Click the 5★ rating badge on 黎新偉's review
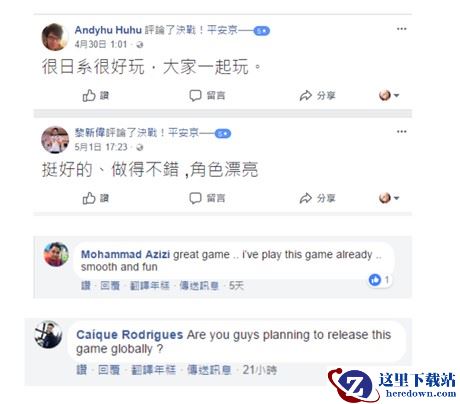Screen dimensions: 460x404 pos(223,134)
